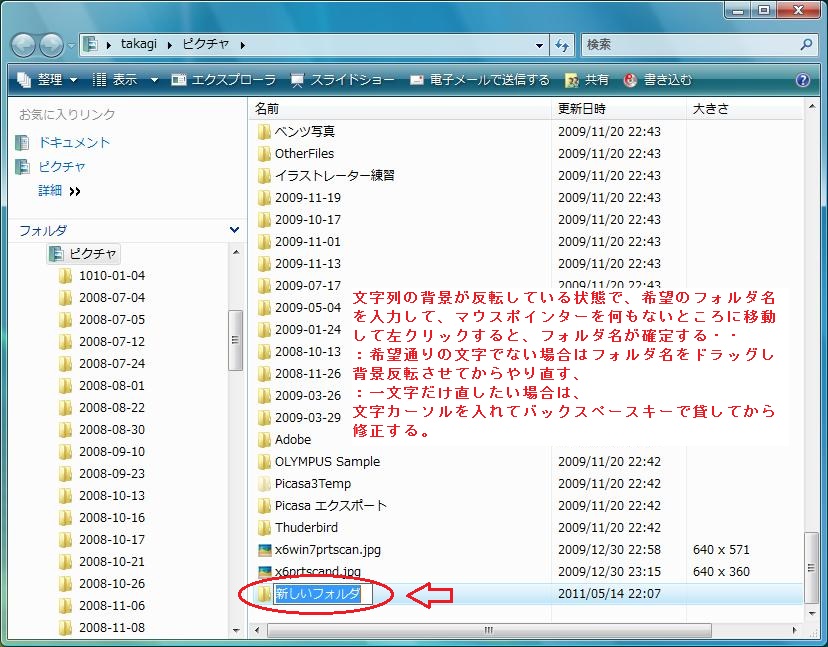
Task: Select the 2009-07-17 folder name
Action: pos(308,286)
